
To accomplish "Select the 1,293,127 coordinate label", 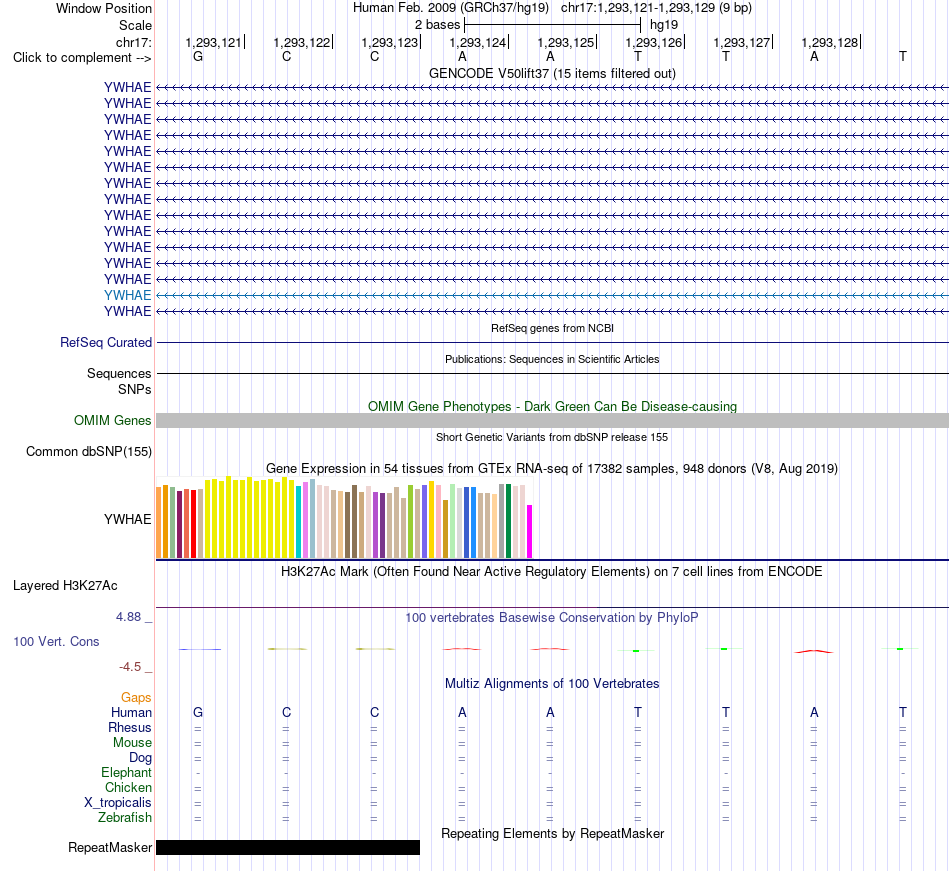I will point(742,42).
